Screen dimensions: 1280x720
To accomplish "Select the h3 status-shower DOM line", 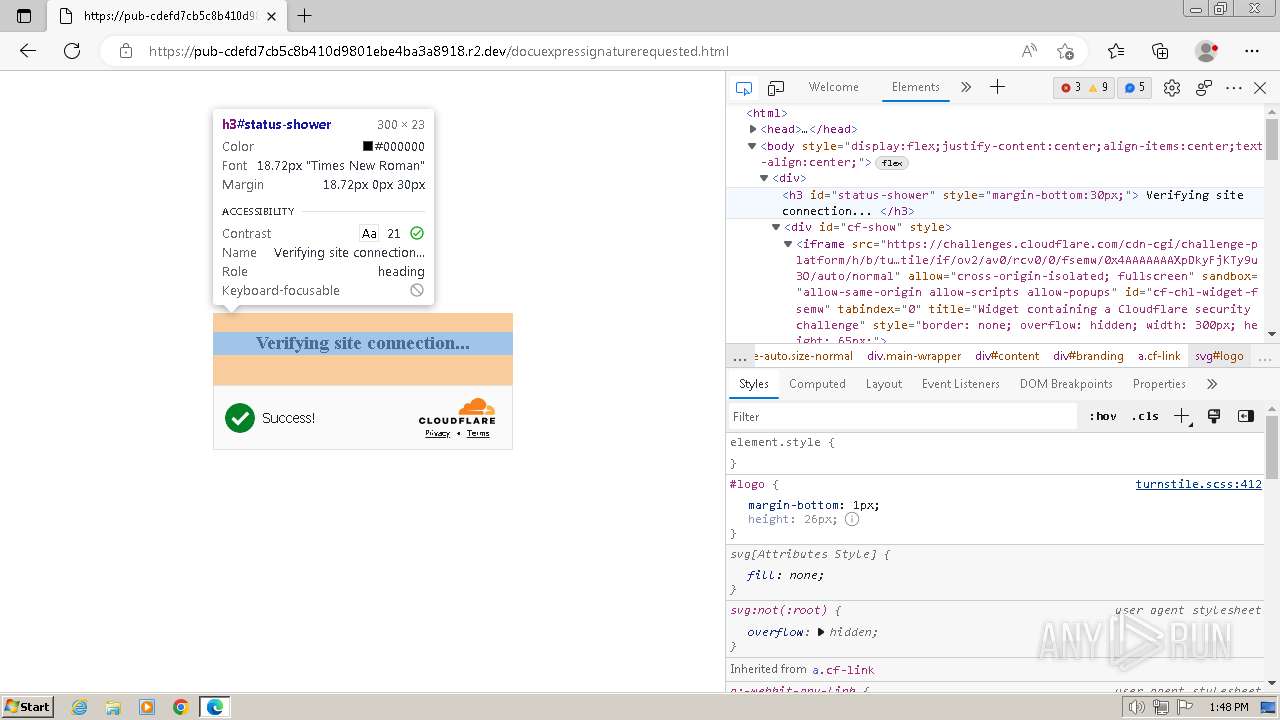I will point(995,203).
